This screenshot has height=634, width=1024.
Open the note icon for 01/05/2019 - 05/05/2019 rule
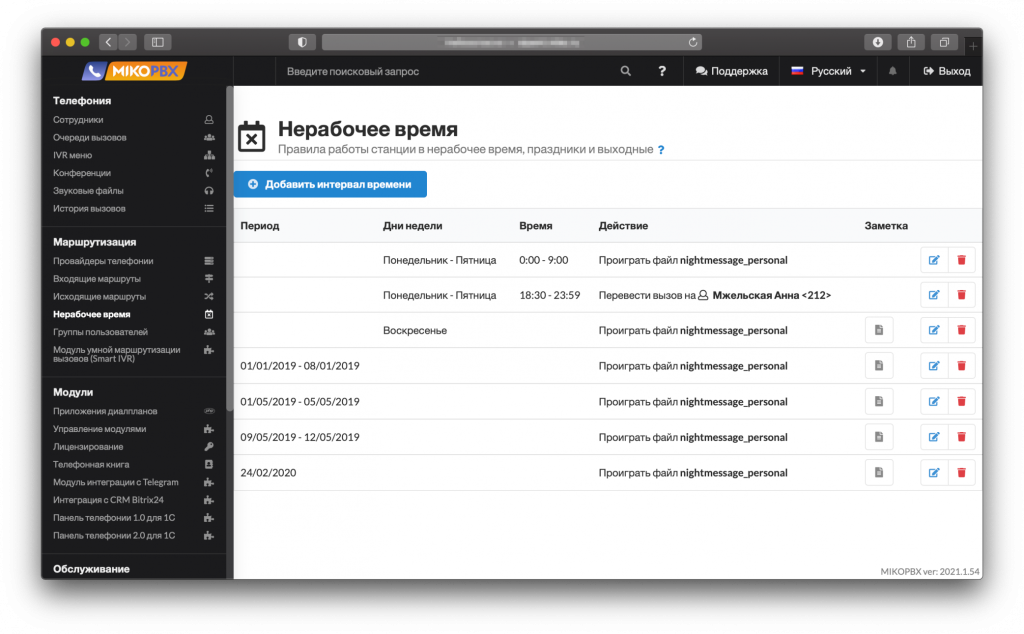878,401
